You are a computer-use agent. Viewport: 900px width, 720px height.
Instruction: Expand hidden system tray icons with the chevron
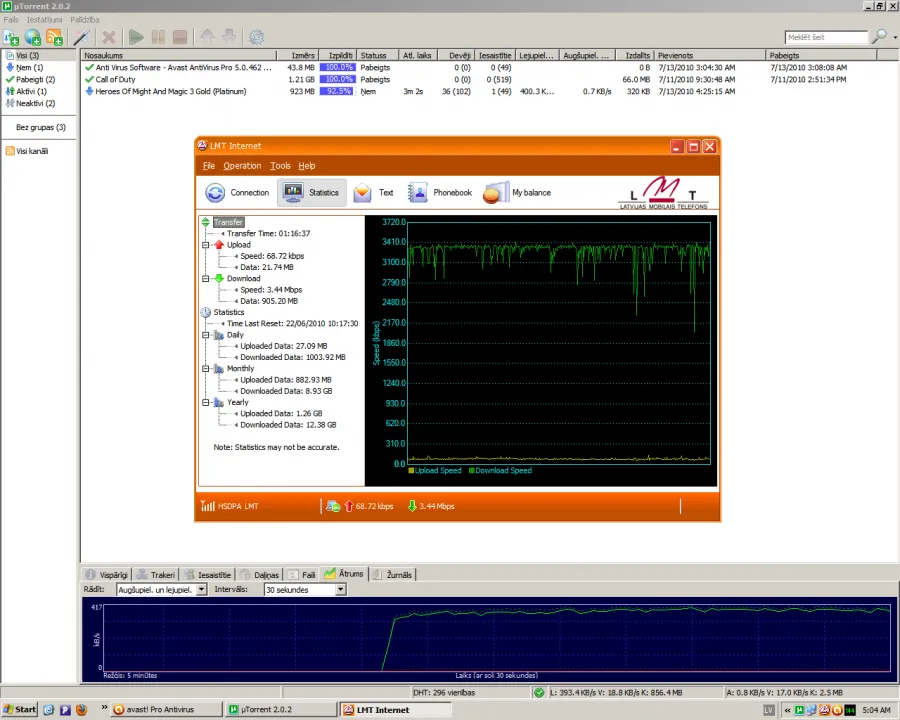788,710
